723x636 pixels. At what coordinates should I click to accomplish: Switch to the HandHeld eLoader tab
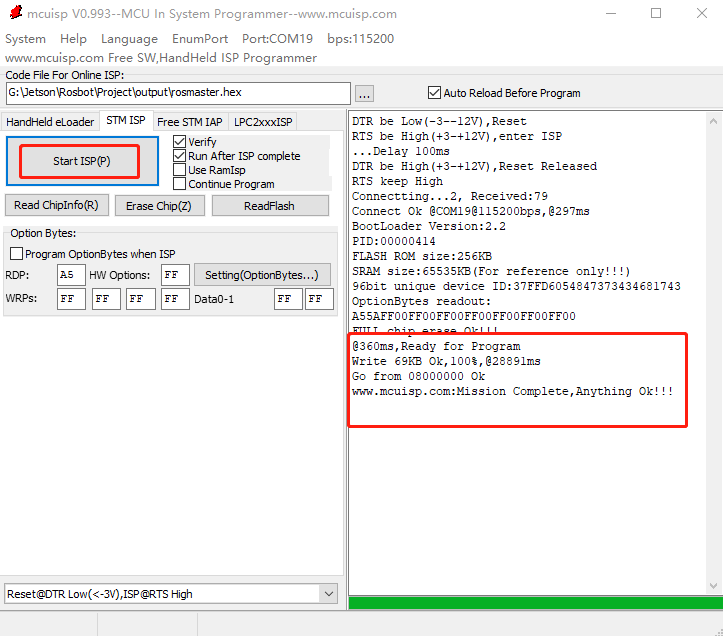[x=50, y=122]
